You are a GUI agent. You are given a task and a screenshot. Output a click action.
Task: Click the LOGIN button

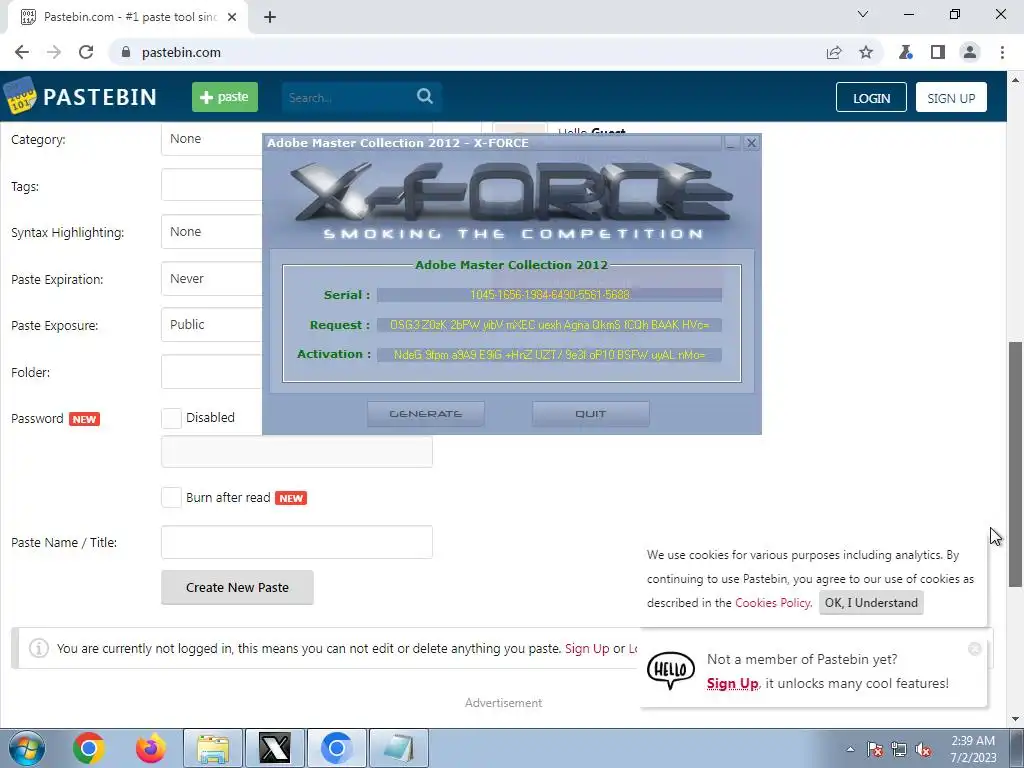tap(871, 97)
